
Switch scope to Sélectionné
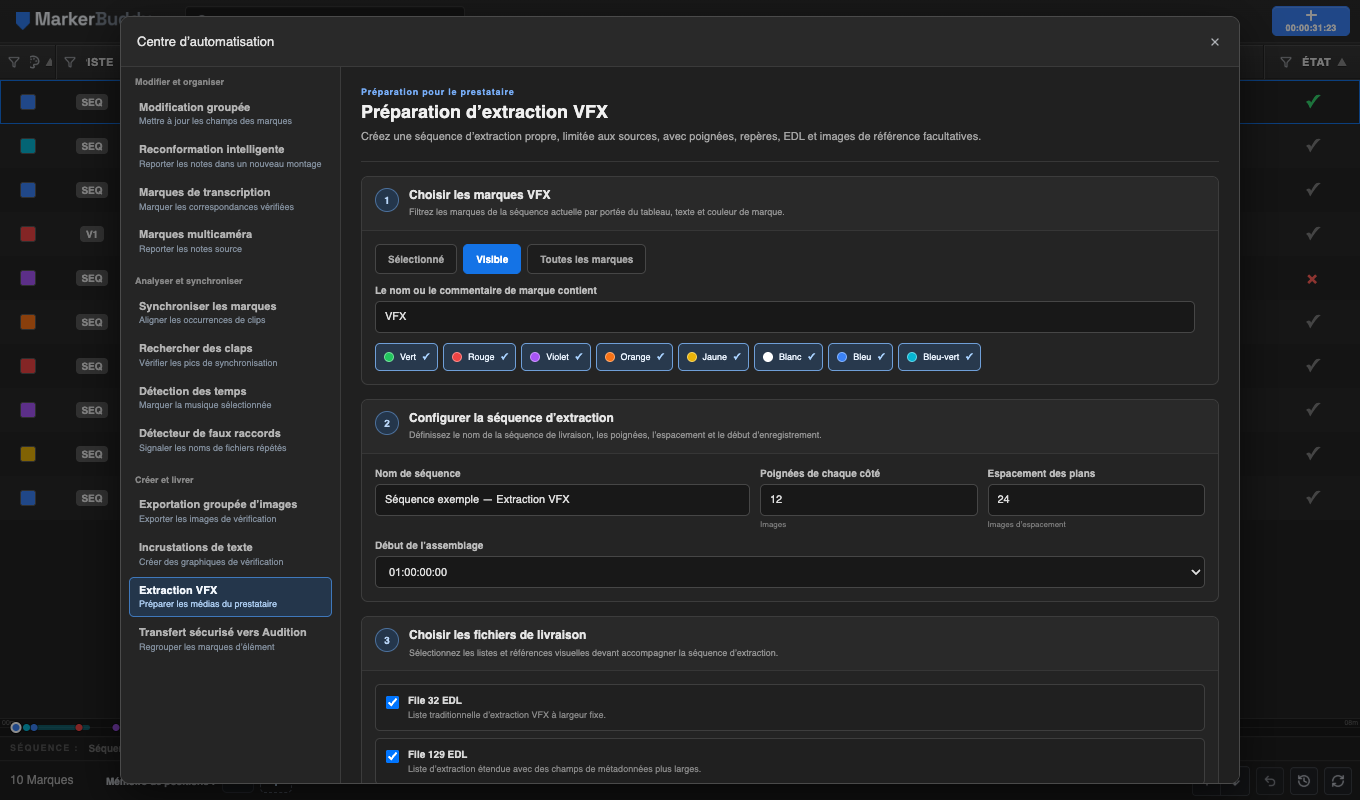point(416,259)
